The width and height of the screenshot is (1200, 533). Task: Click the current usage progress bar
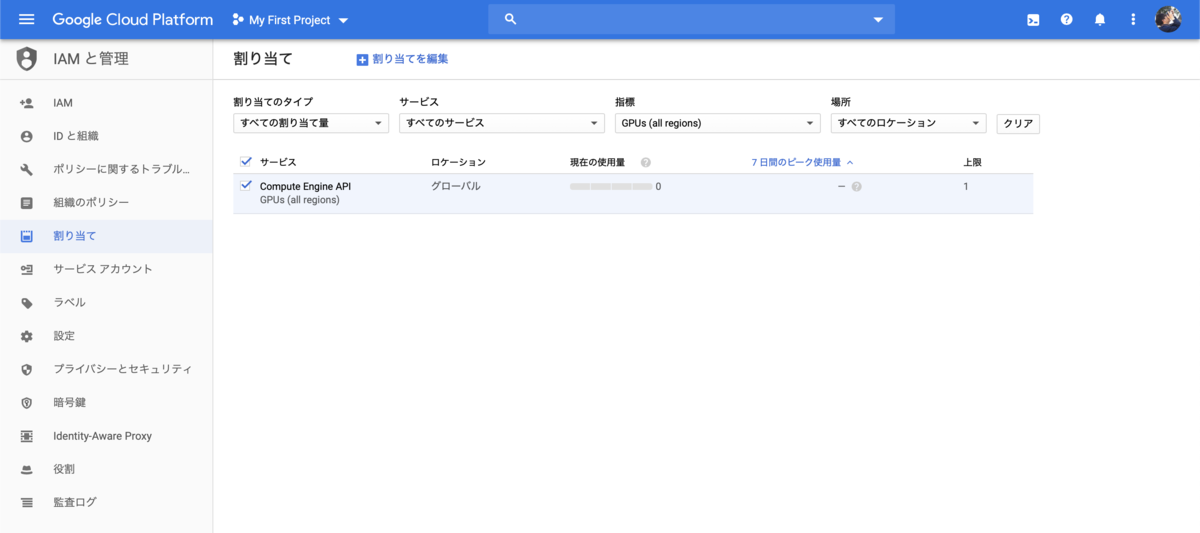[x=611, y=186]
